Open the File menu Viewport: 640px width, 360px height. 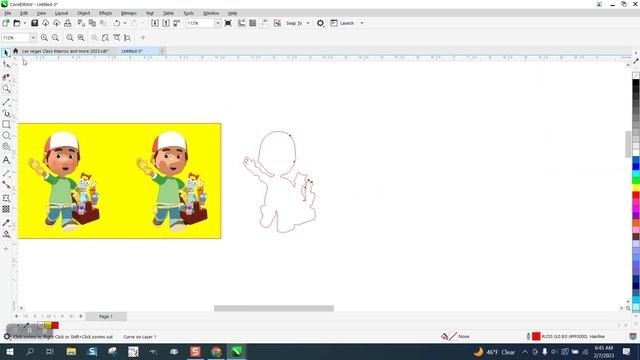(8, 13)
